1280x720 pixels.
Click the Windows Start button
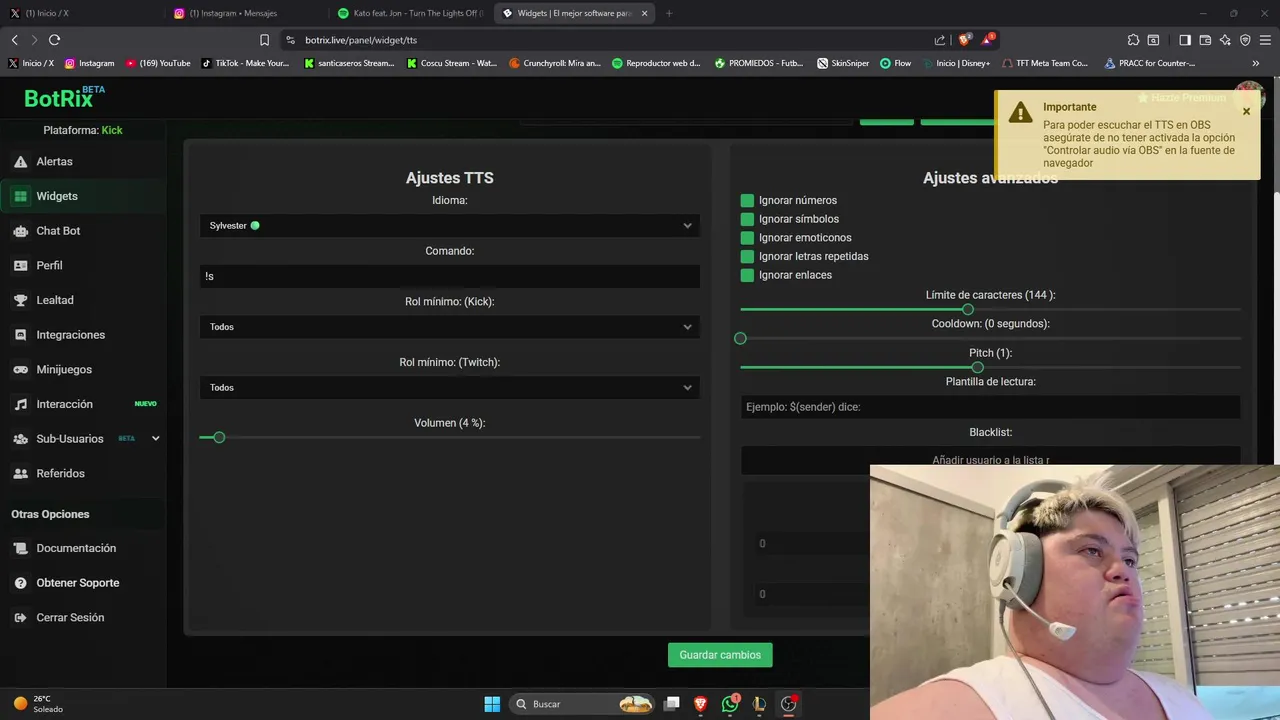coord(492,704)
